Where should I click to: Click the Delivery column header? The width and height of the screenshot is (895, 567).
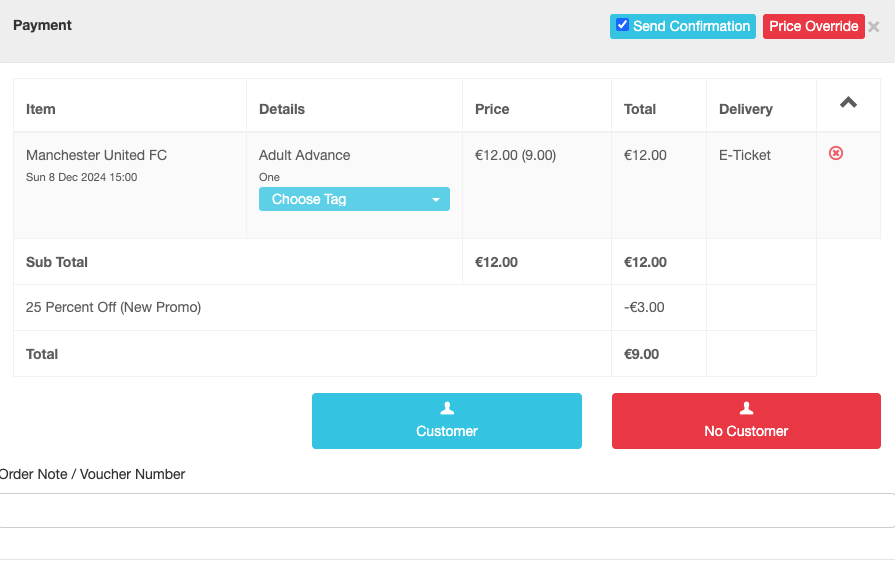click(x=746, y=109)
